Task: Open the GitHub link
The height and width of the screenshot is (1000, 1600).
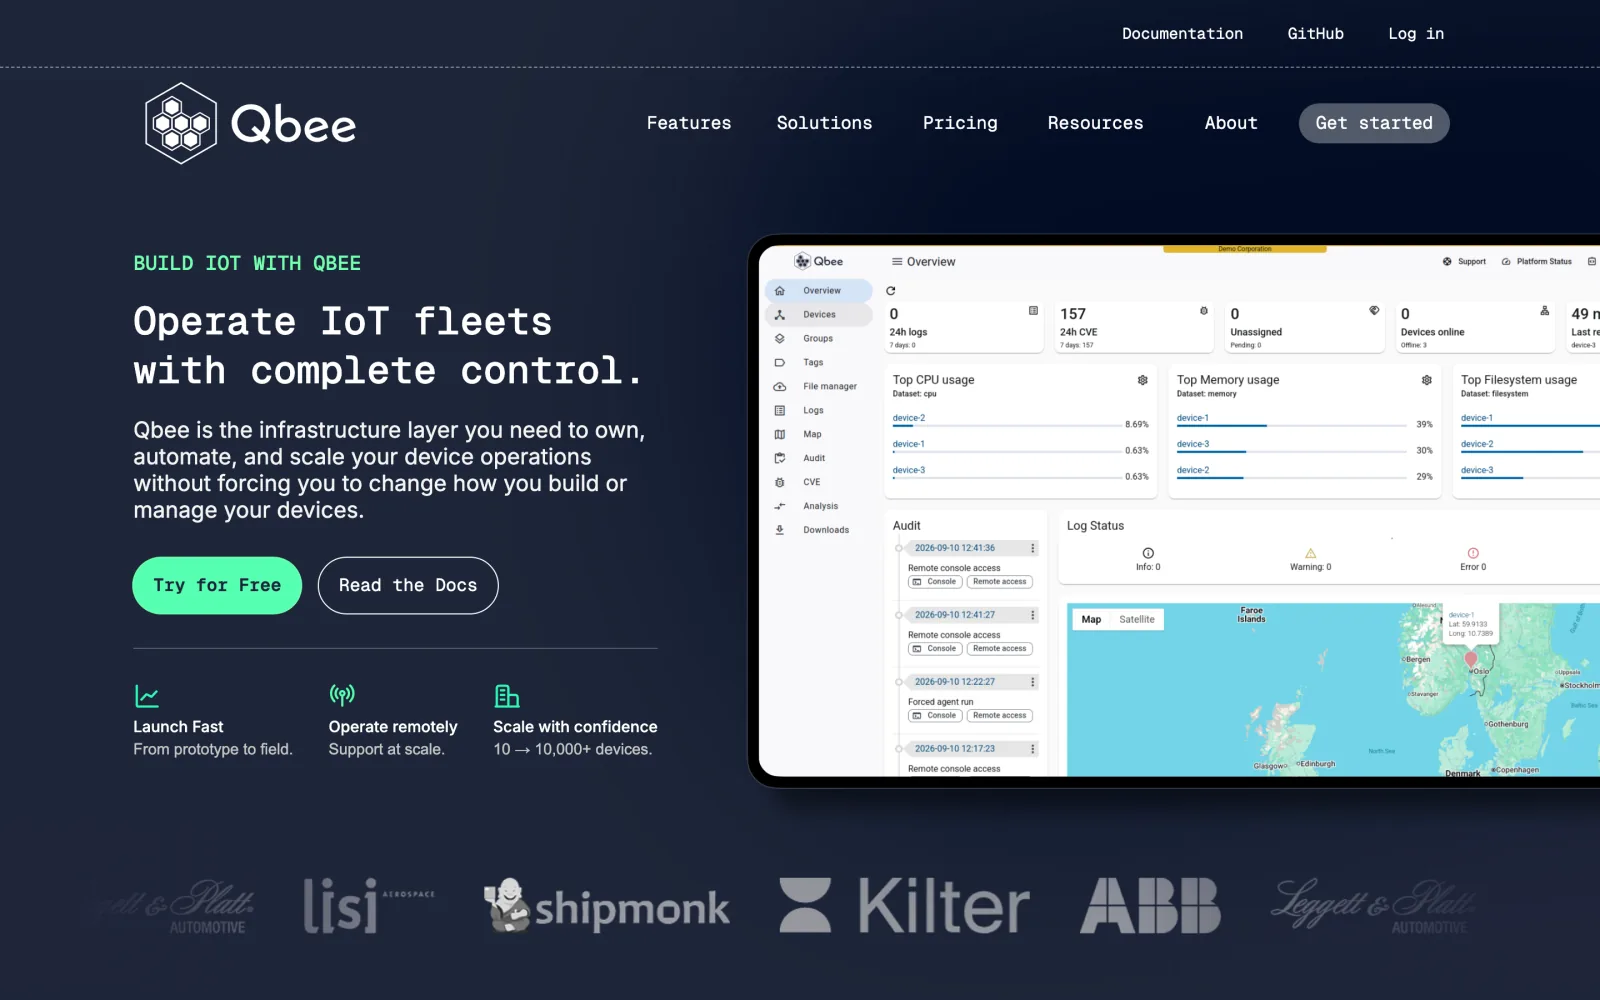Action: click(x=1316, y=34)
